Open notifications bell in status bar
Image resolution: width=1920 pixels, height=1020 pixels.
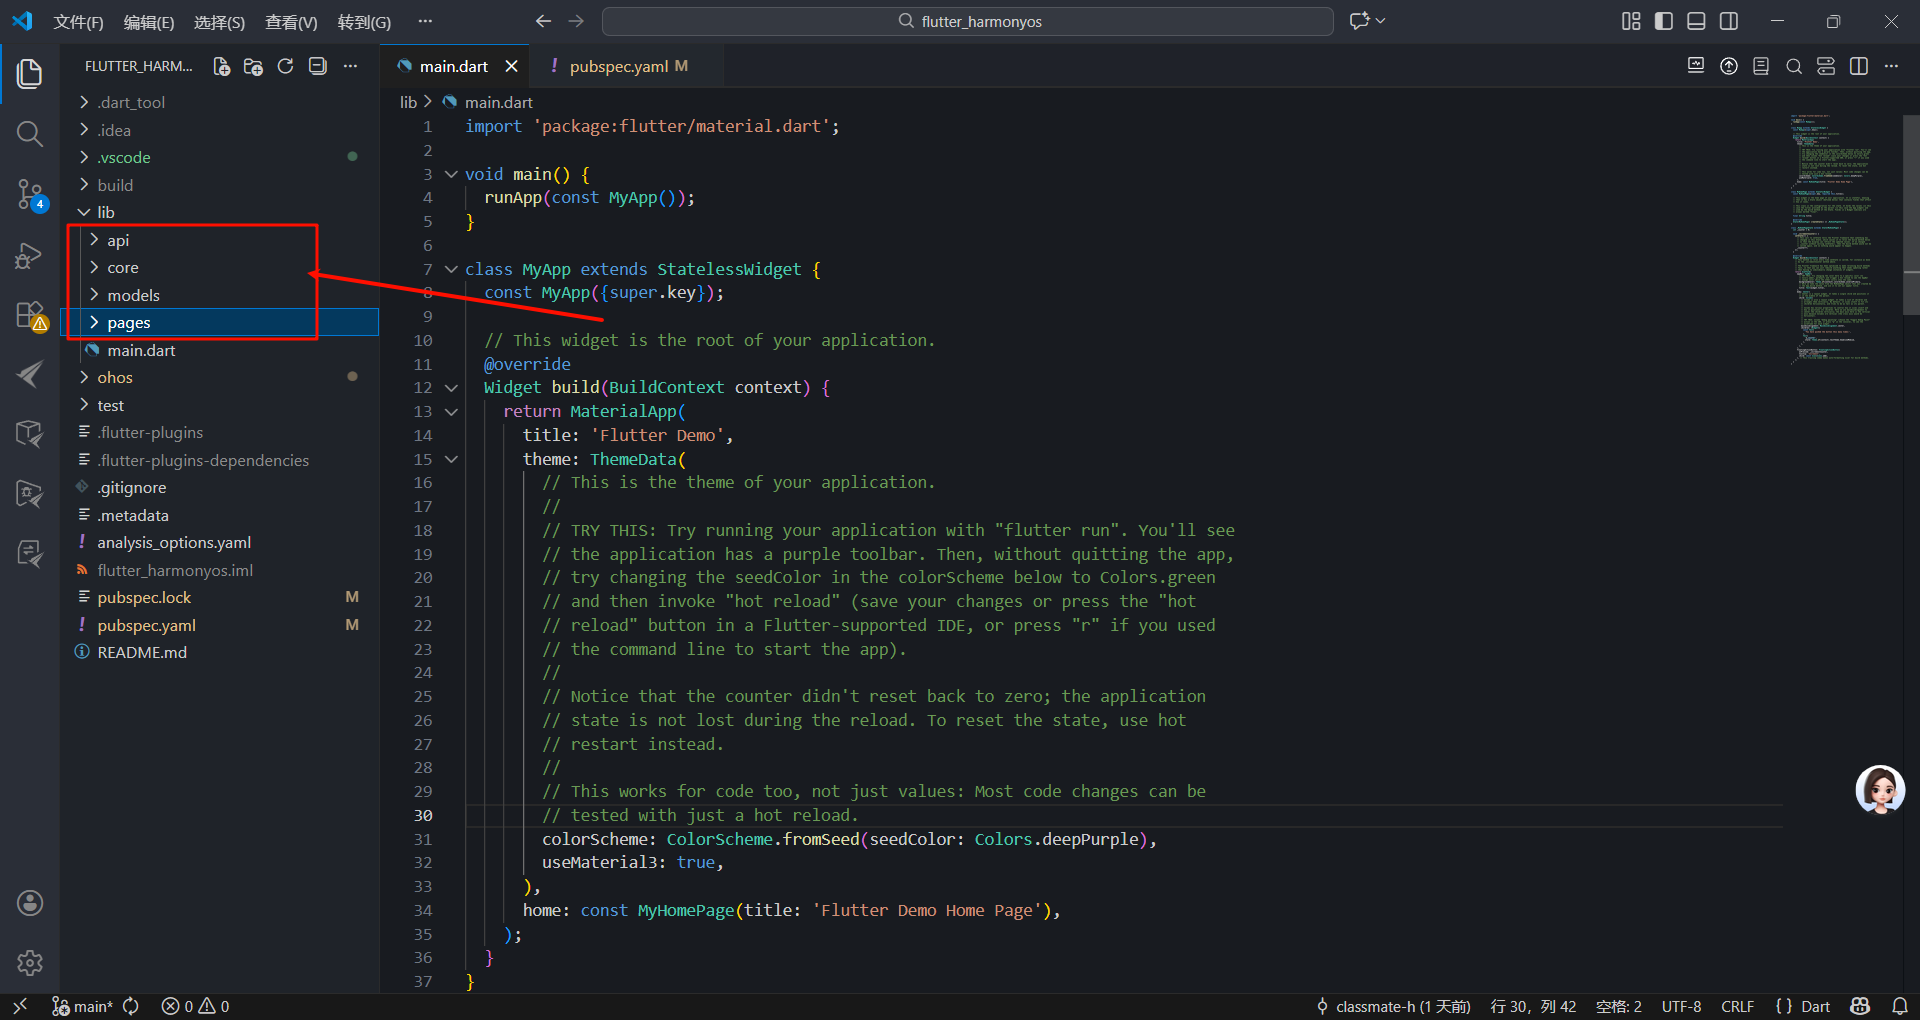tap(1900, 1006)
